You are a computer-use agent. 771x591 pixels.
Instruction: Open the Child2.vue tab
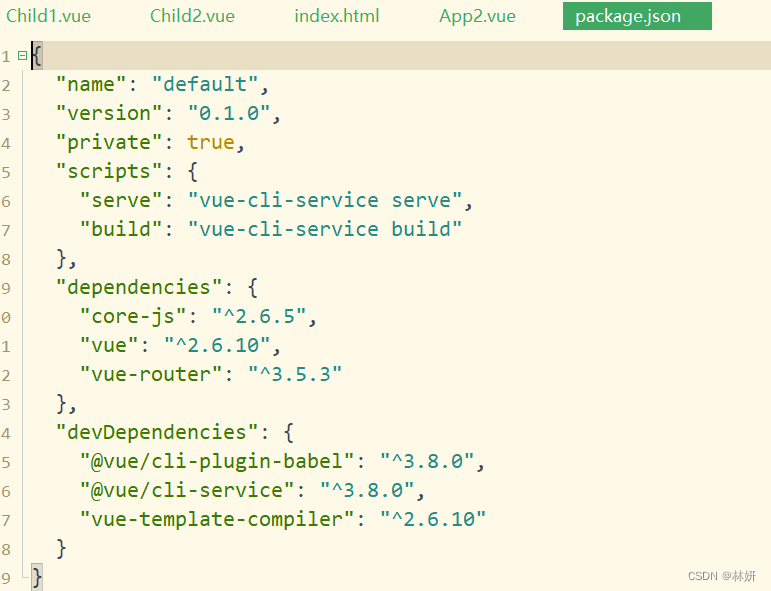click(x=192, y=16)
